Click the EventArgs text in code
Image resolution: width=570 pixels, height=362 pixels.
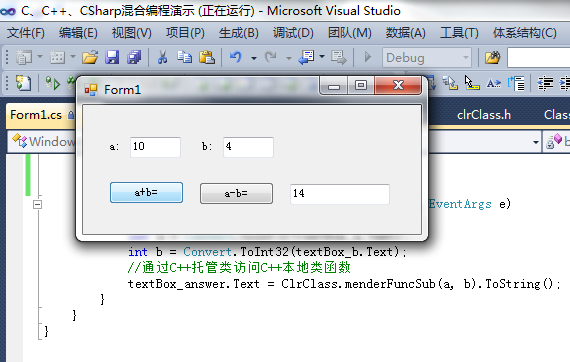tap(459, 204)
